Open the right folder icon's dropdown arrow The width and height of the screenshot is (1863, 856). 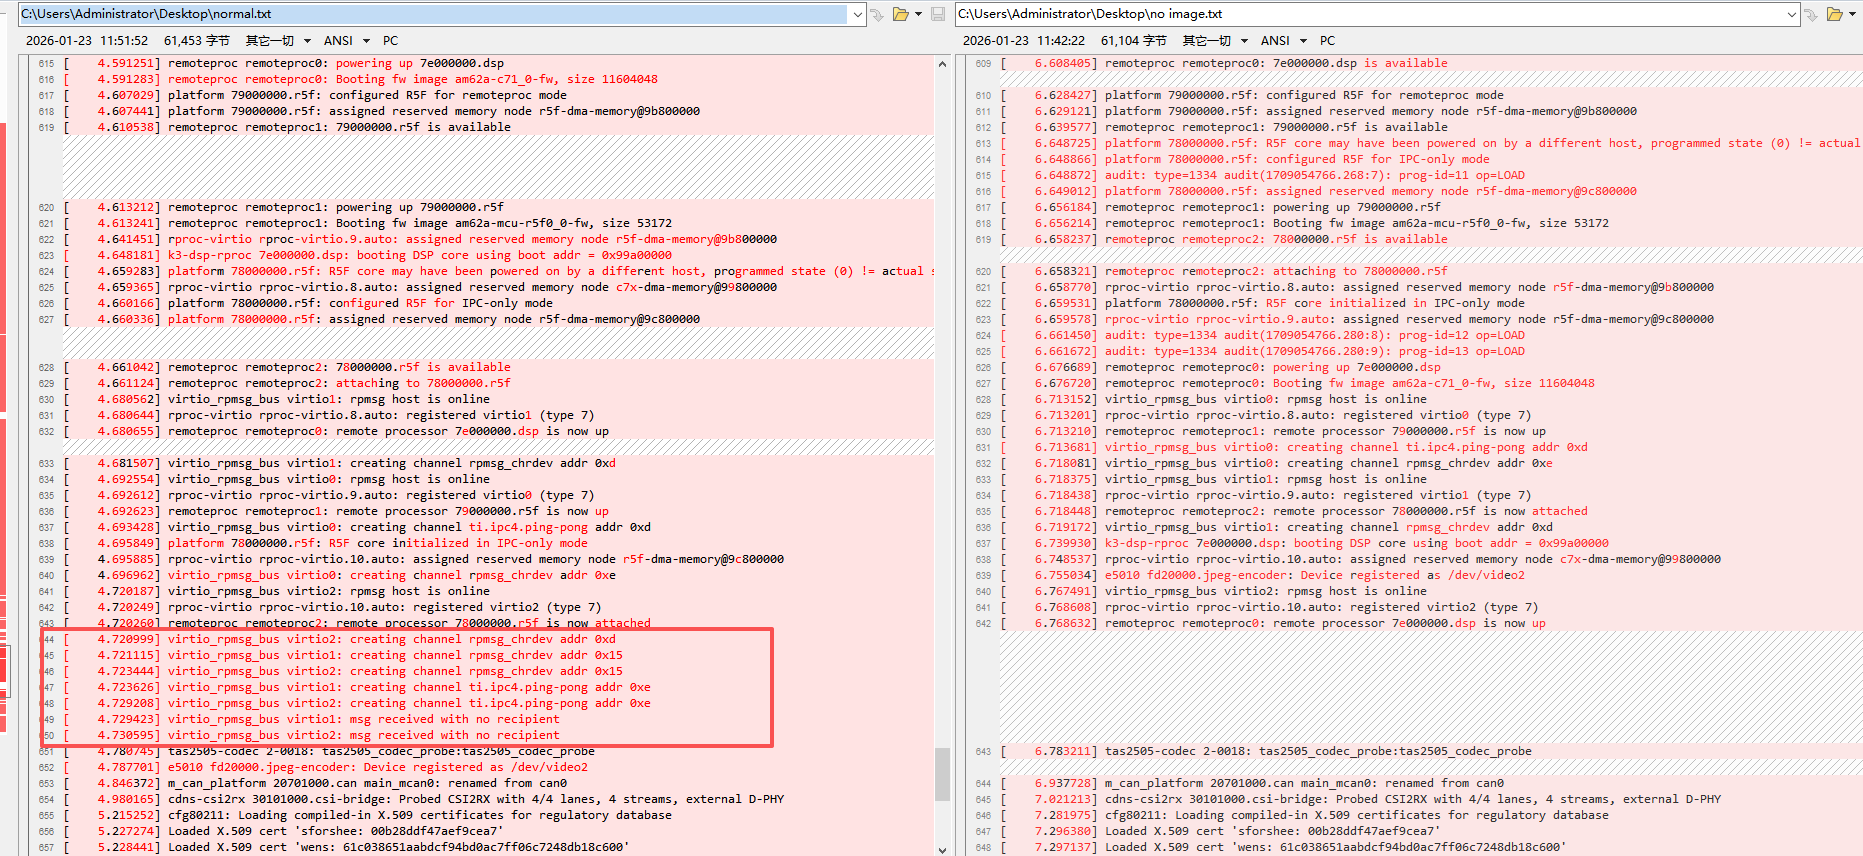[x=1853, y=14]
